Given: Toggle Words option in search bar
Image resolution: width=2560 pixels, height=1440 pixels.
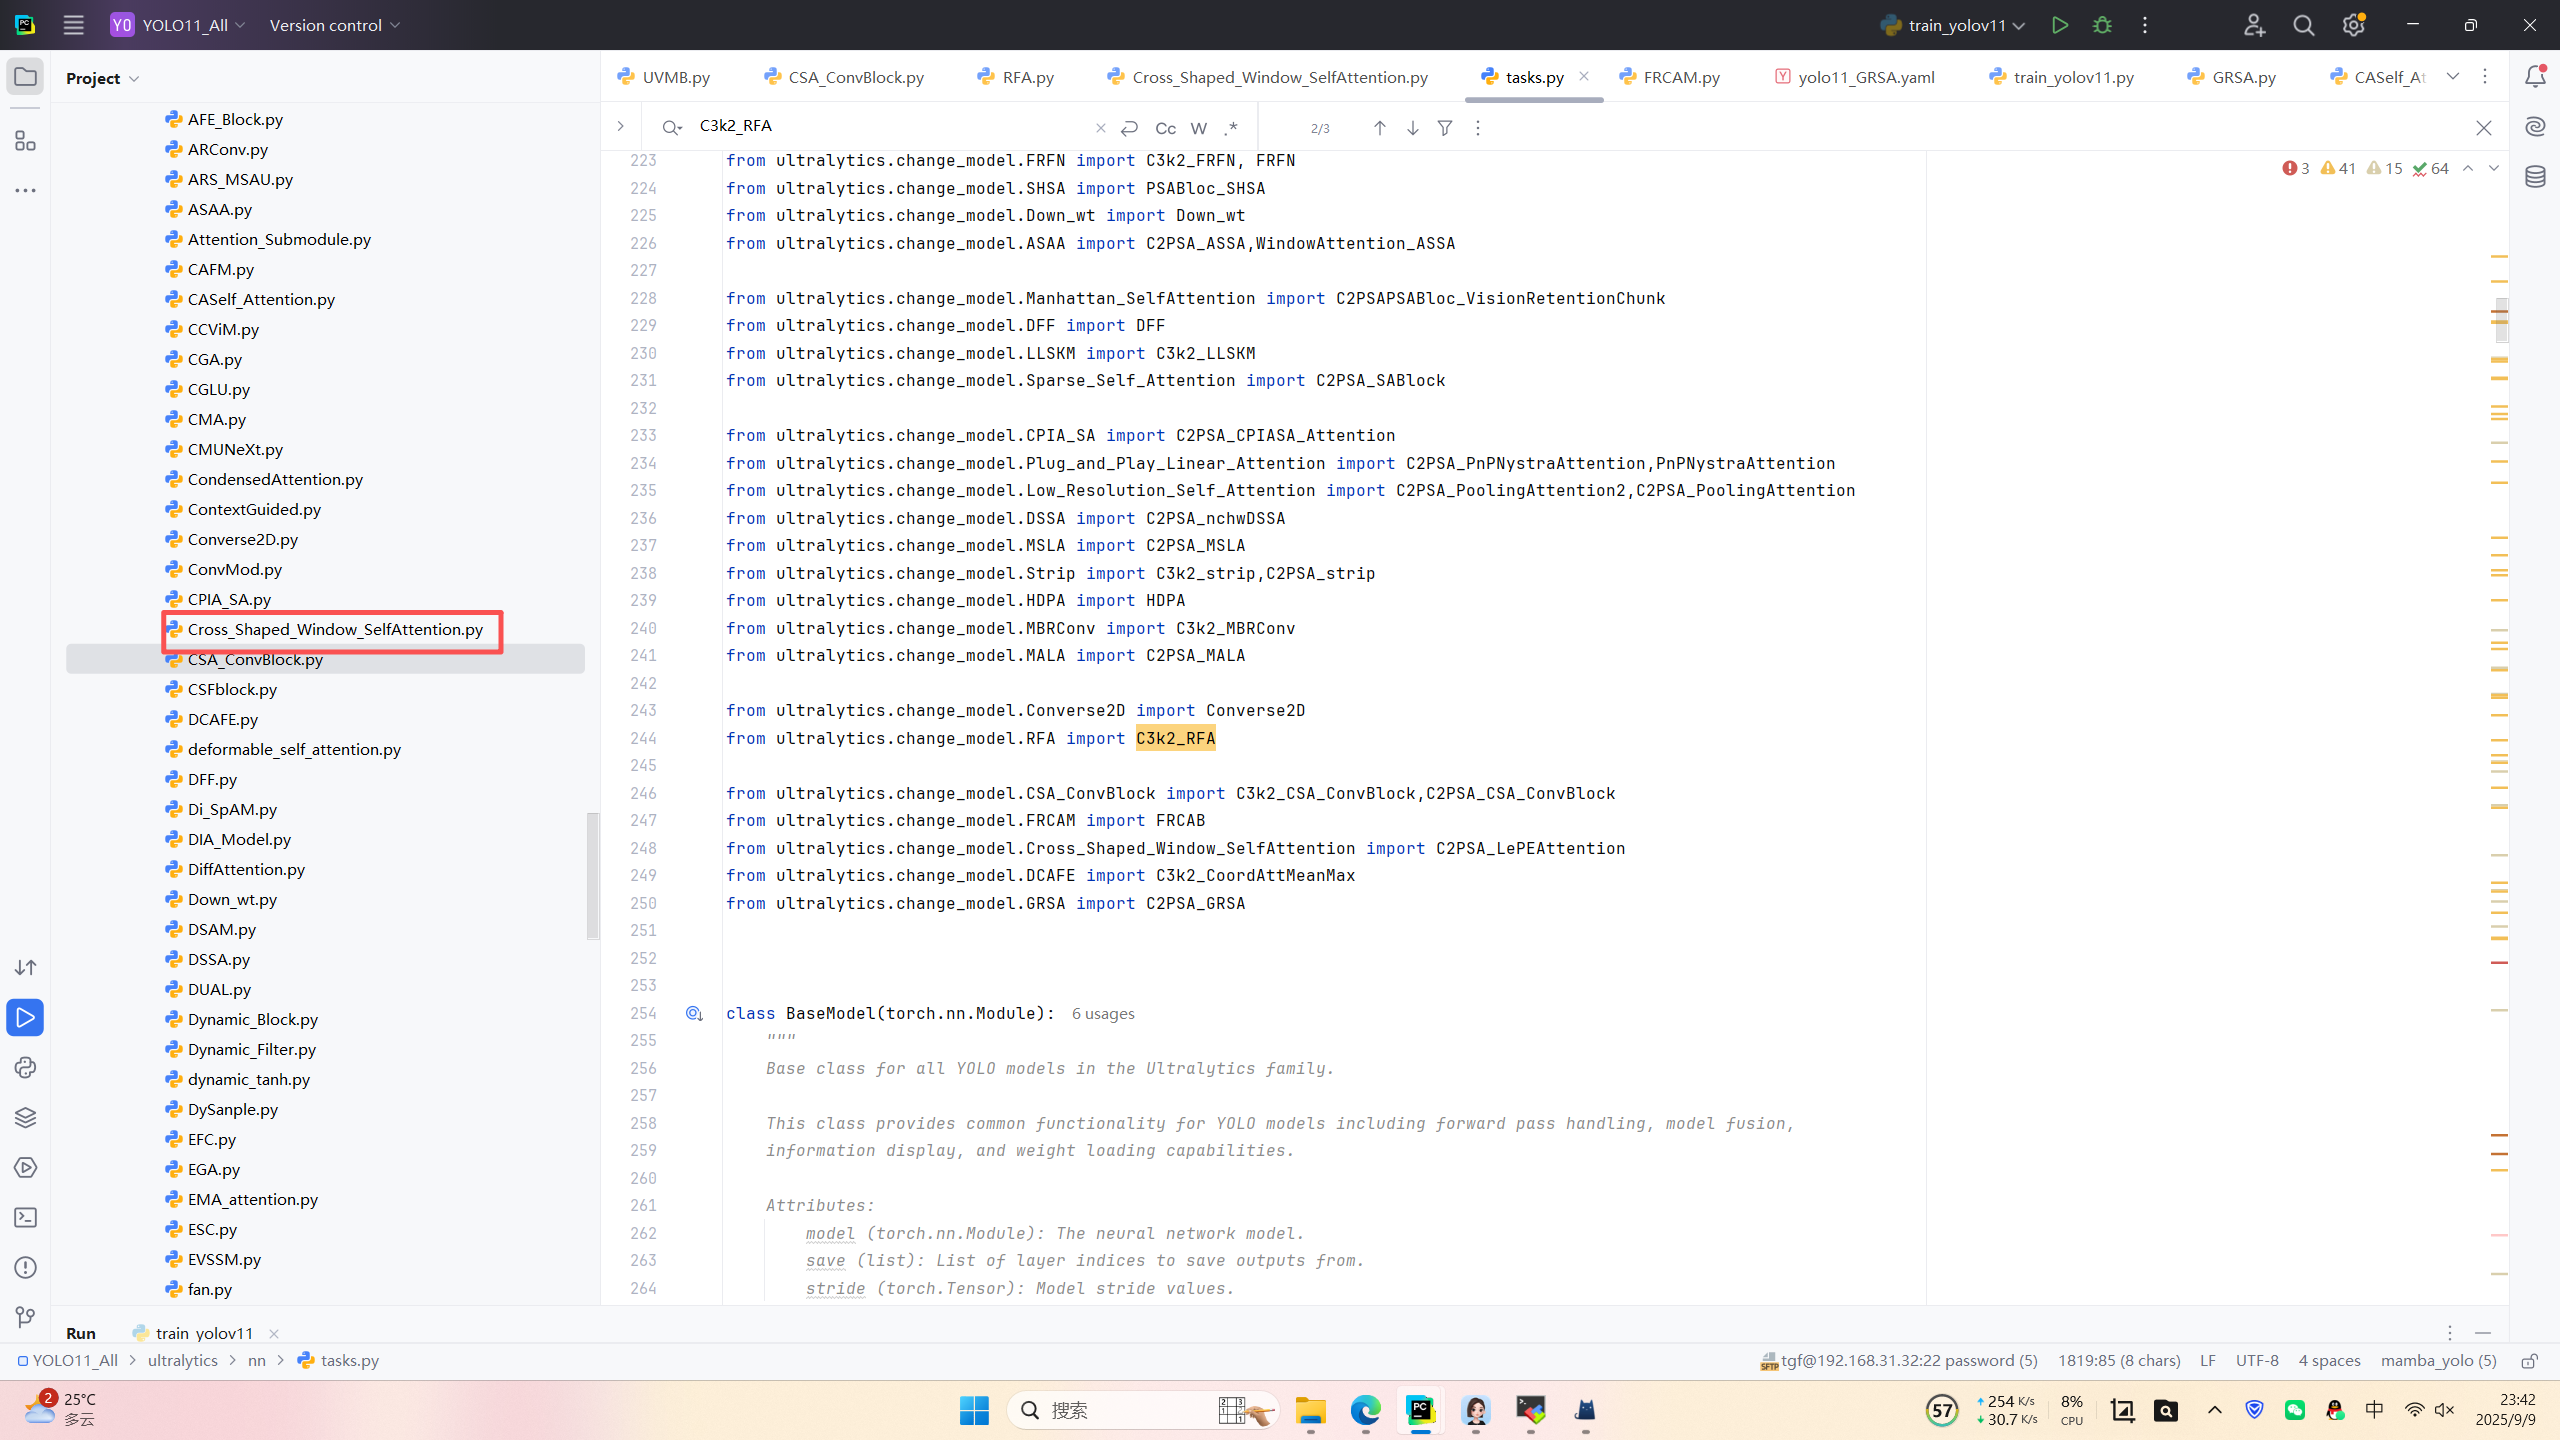Looking at the screenshot, I should [x=1199, y=128].
